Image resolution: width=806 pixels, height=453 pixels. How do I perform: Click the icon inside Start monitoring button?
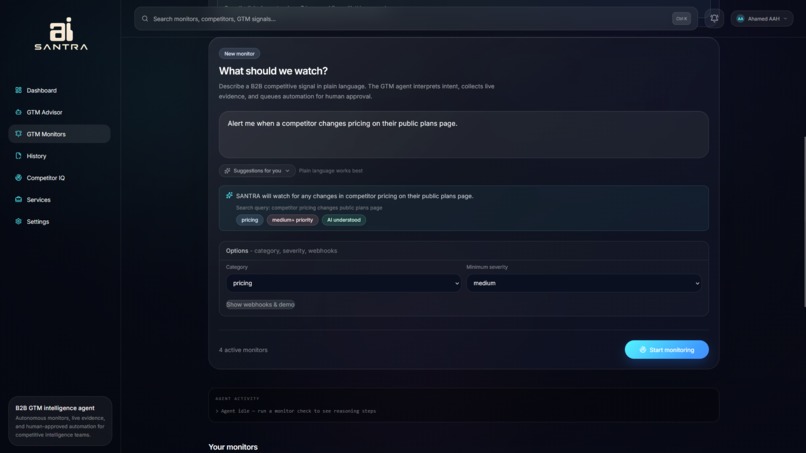coord(643,350)
